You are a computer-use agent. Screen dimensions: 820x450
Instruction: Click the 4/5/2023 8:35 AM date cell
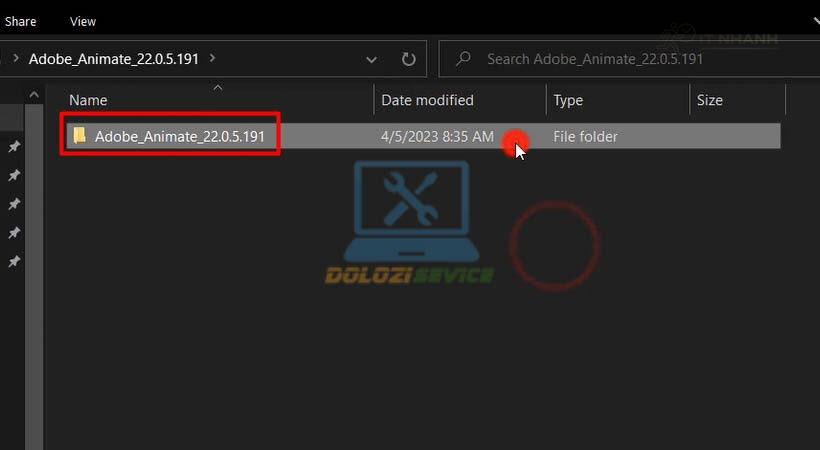pos(437,137)
